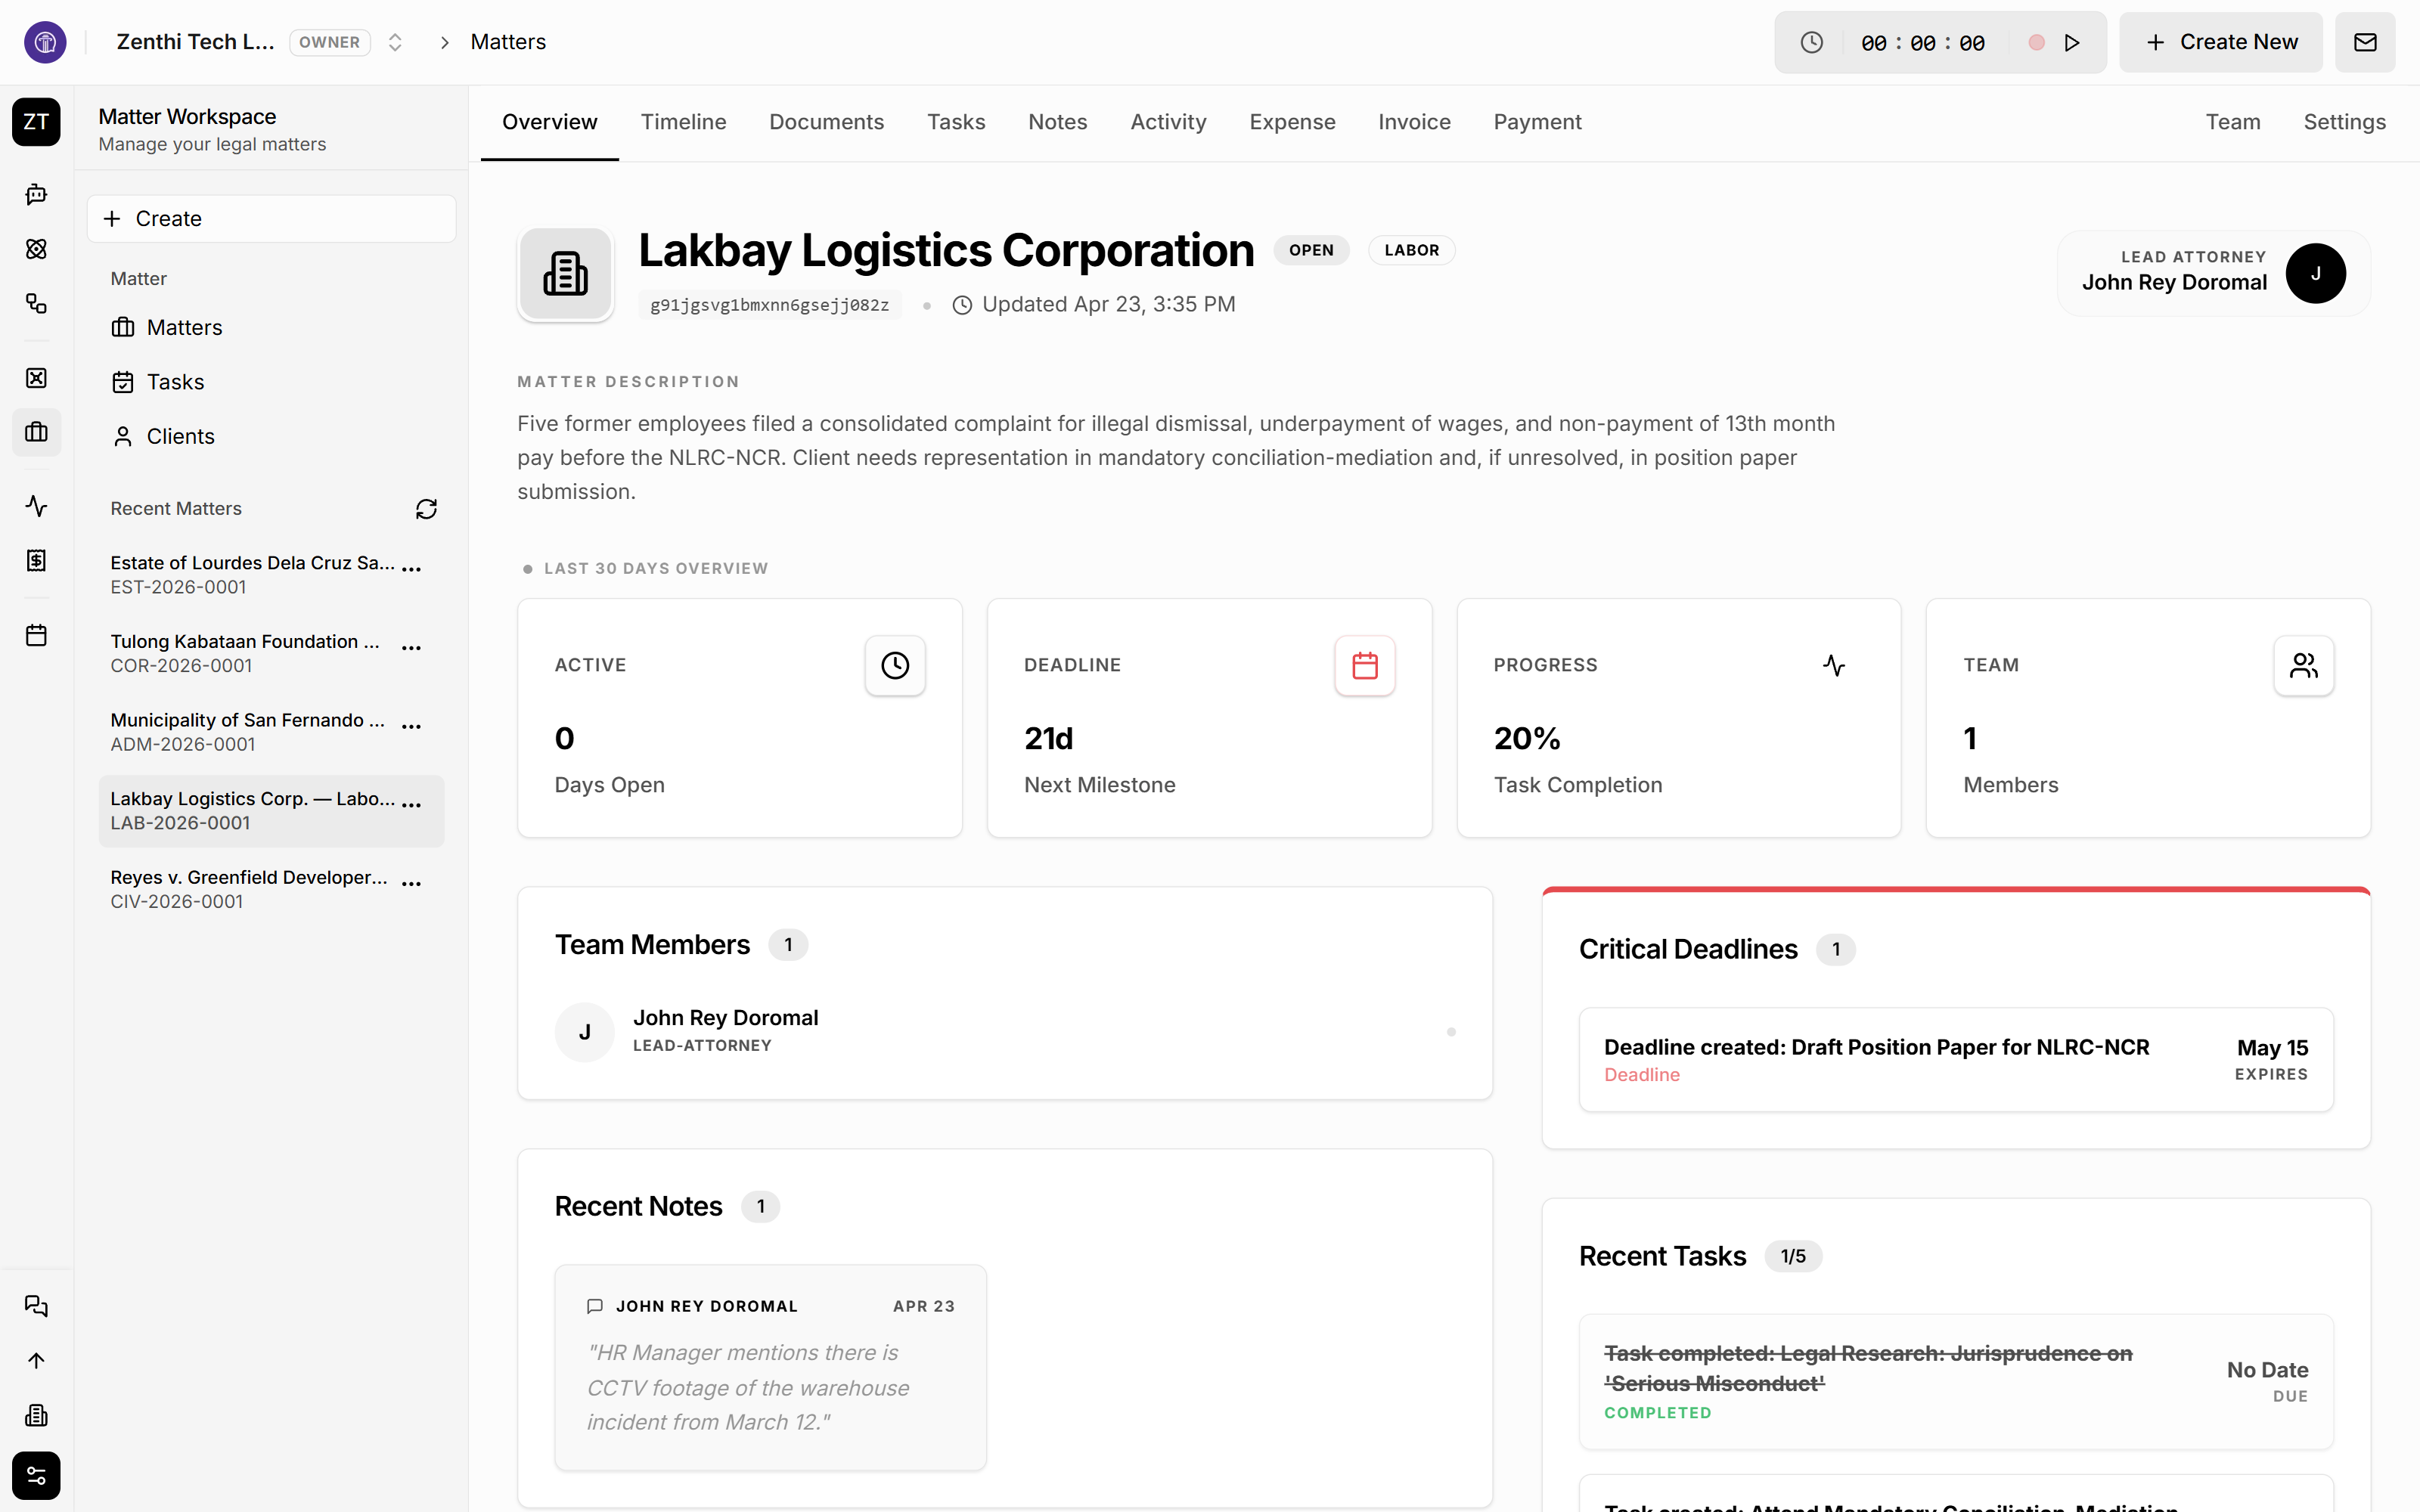Click Create in Matter Workspace sidebar
2420x1512 pixels.
pos(271,218)
